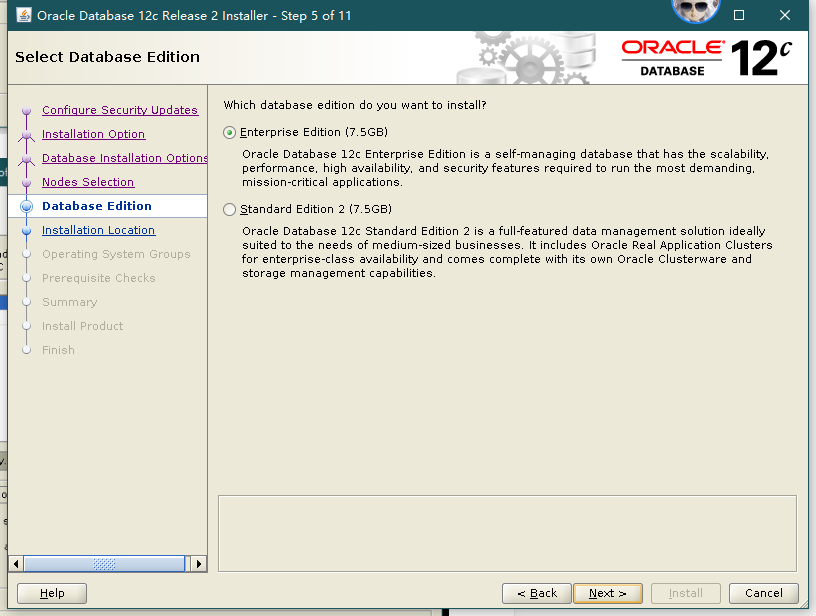
Task: Click the 'Select Database Edition' heading
Action: point(107,57)
